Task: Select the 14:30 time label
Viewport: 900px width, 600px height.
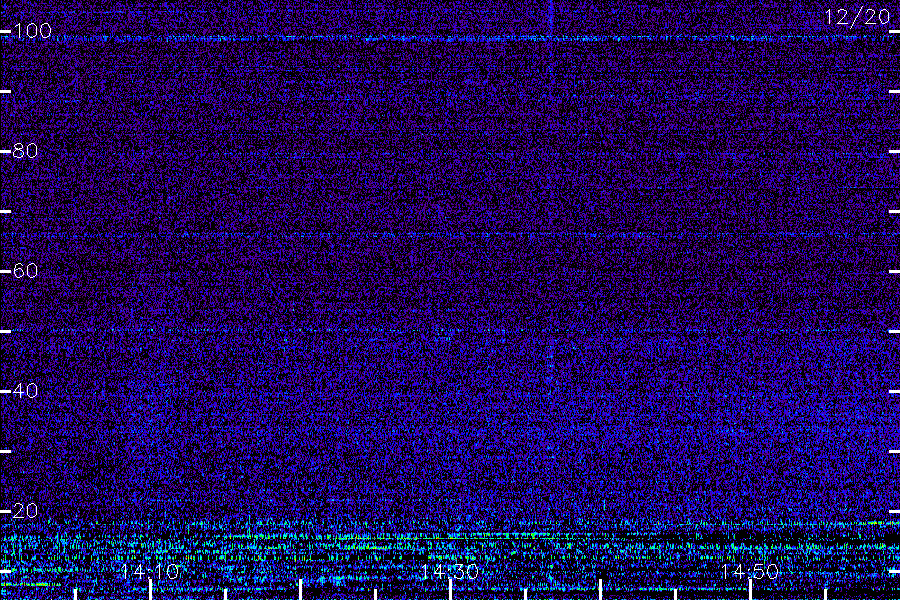Action: click(450, 572)
